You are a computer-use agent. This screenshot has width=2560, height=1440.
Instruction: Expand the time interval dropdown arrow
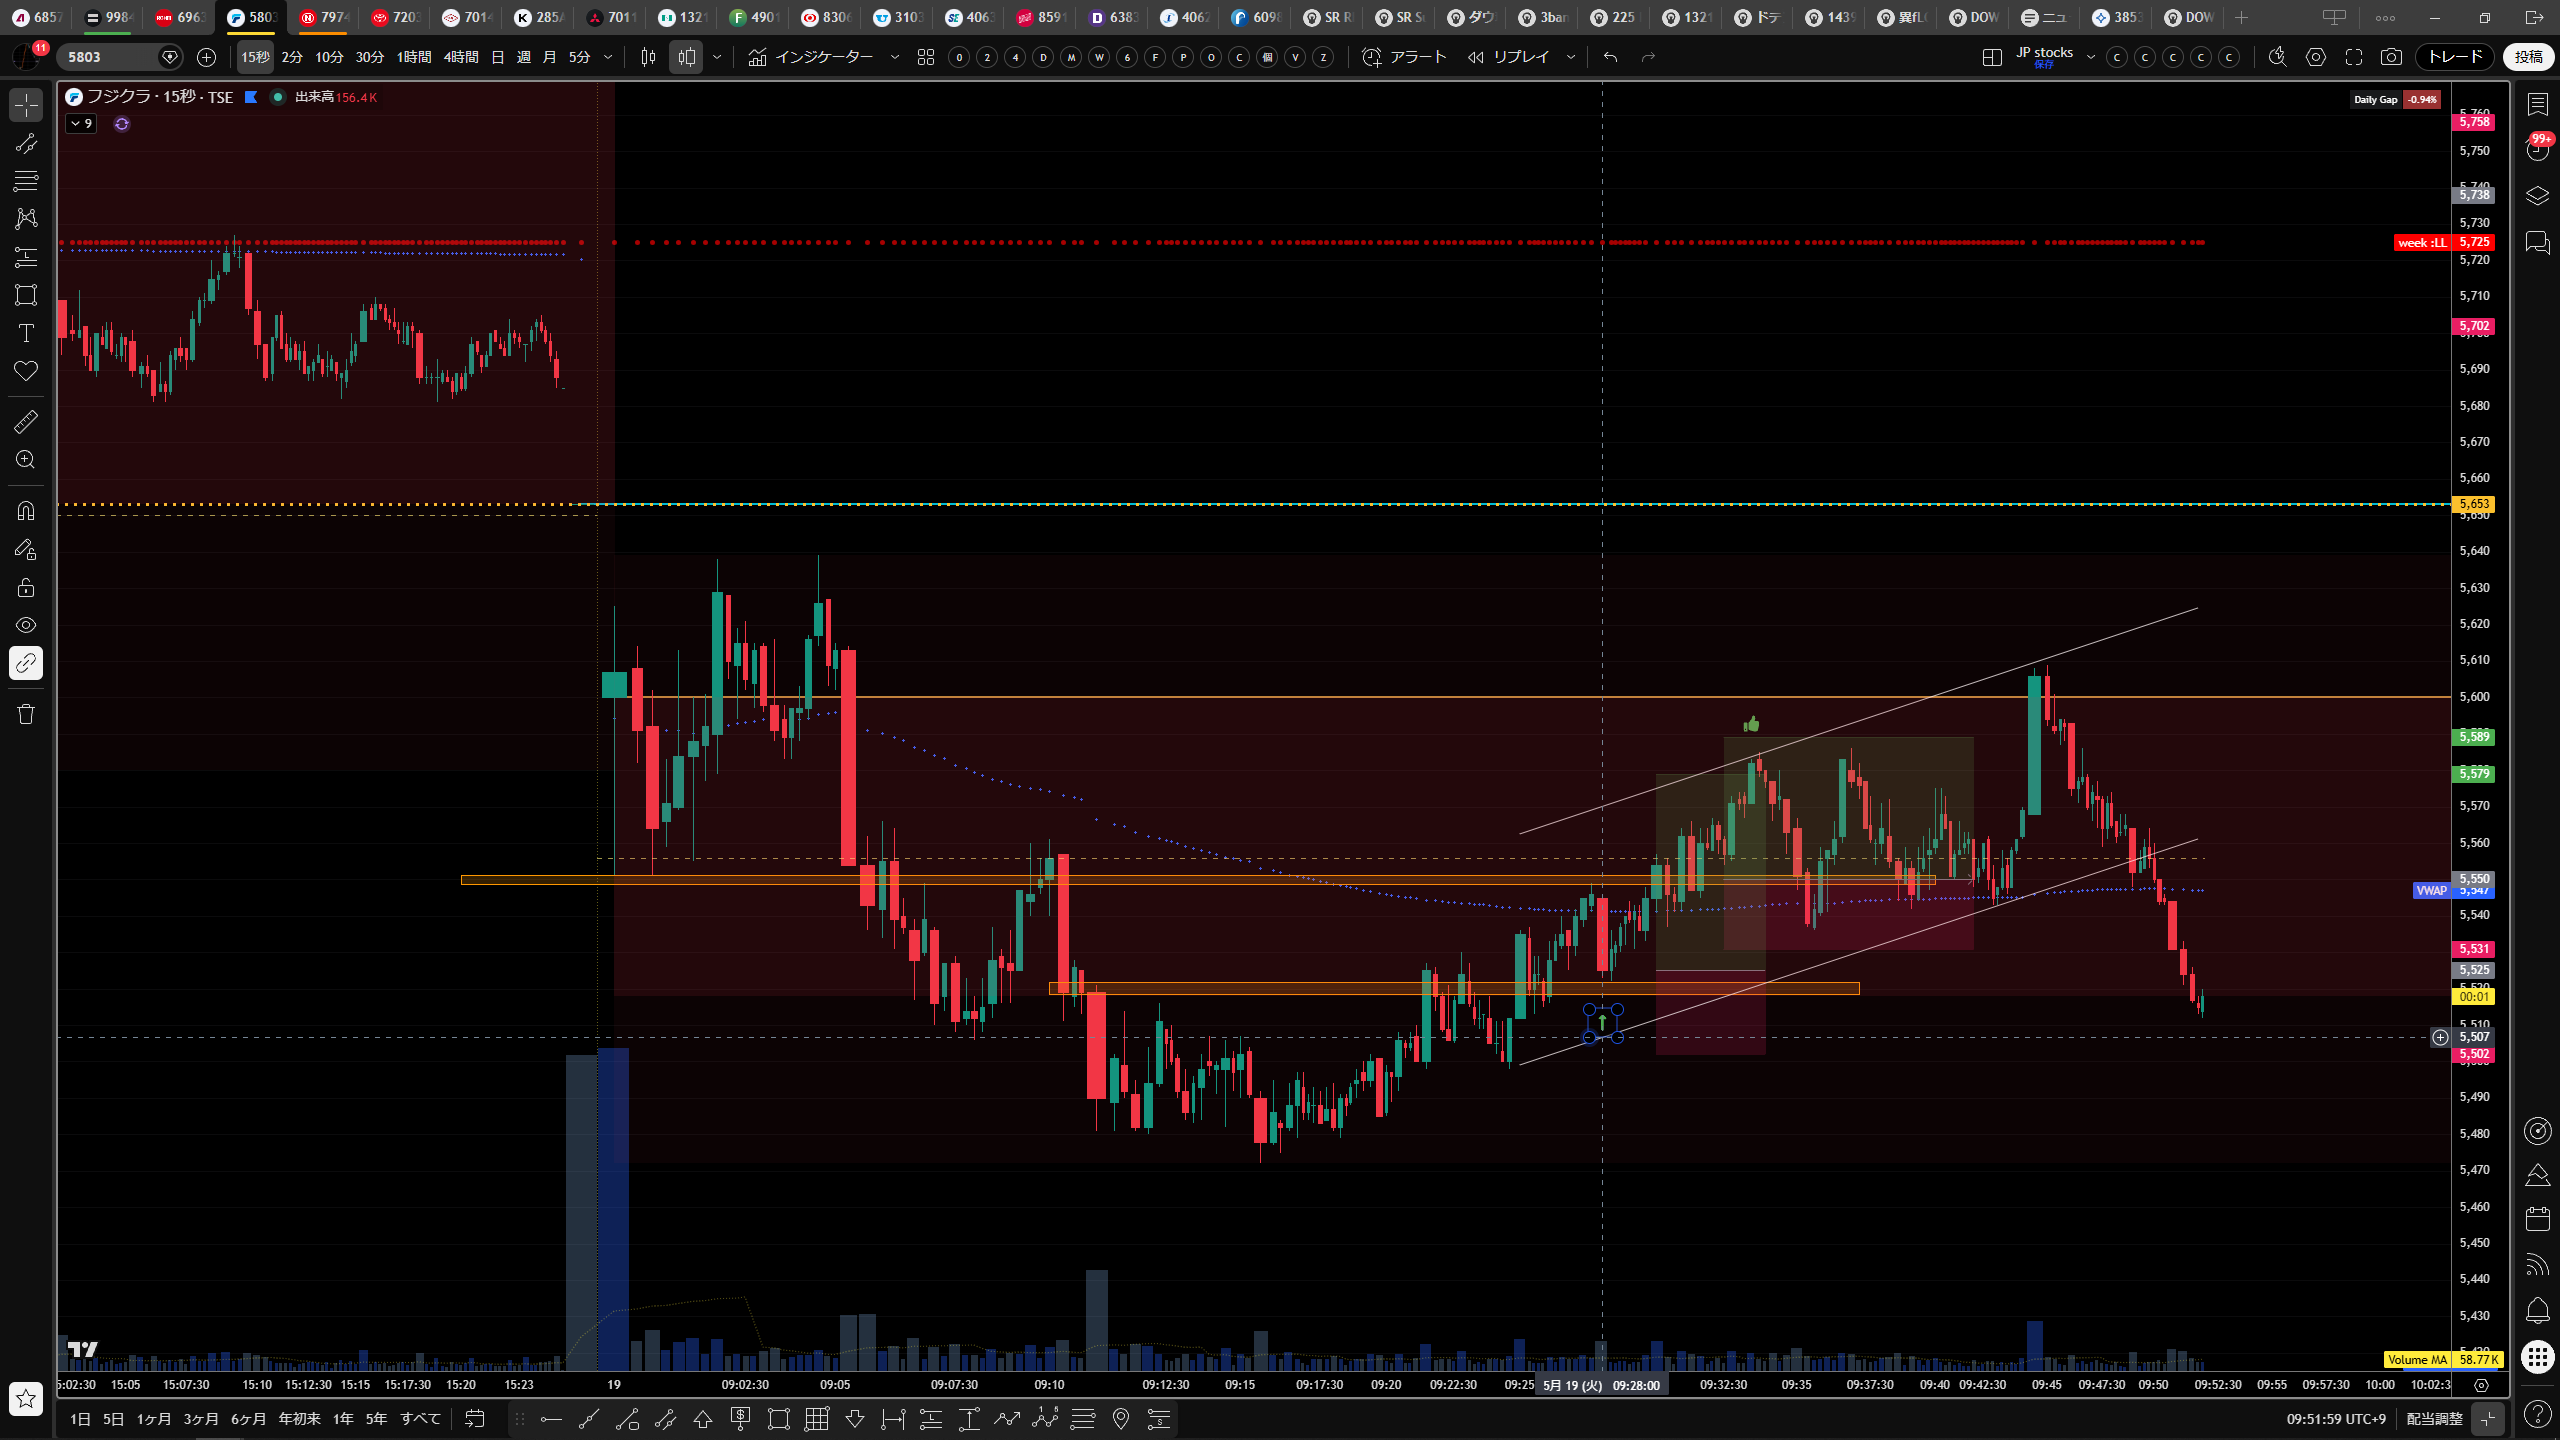point(608,57)
